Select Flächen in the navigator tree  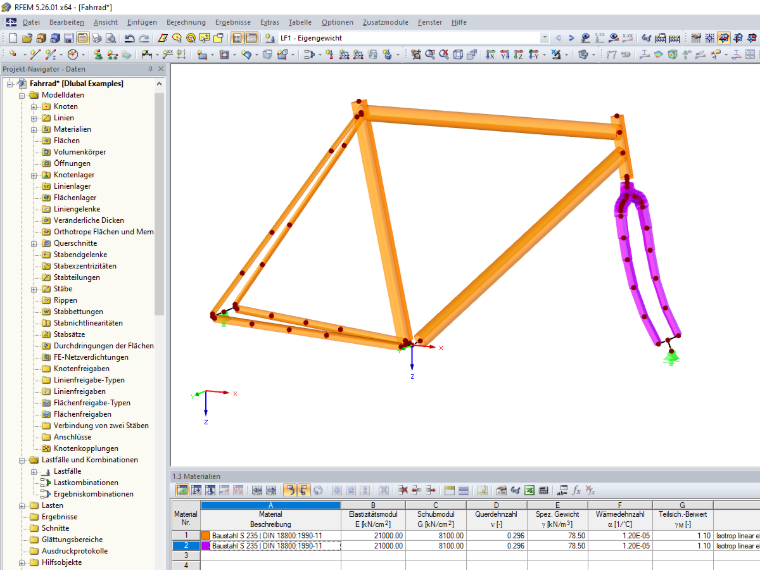pyautogui.click(x=66, y=141)
